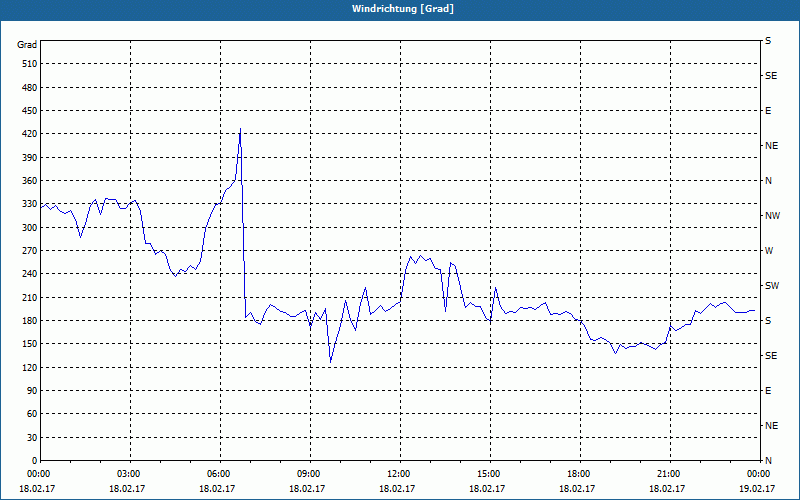Screen dimensions: 800x500
Task: Choose the 180 degree axis label
Action: 30,321
